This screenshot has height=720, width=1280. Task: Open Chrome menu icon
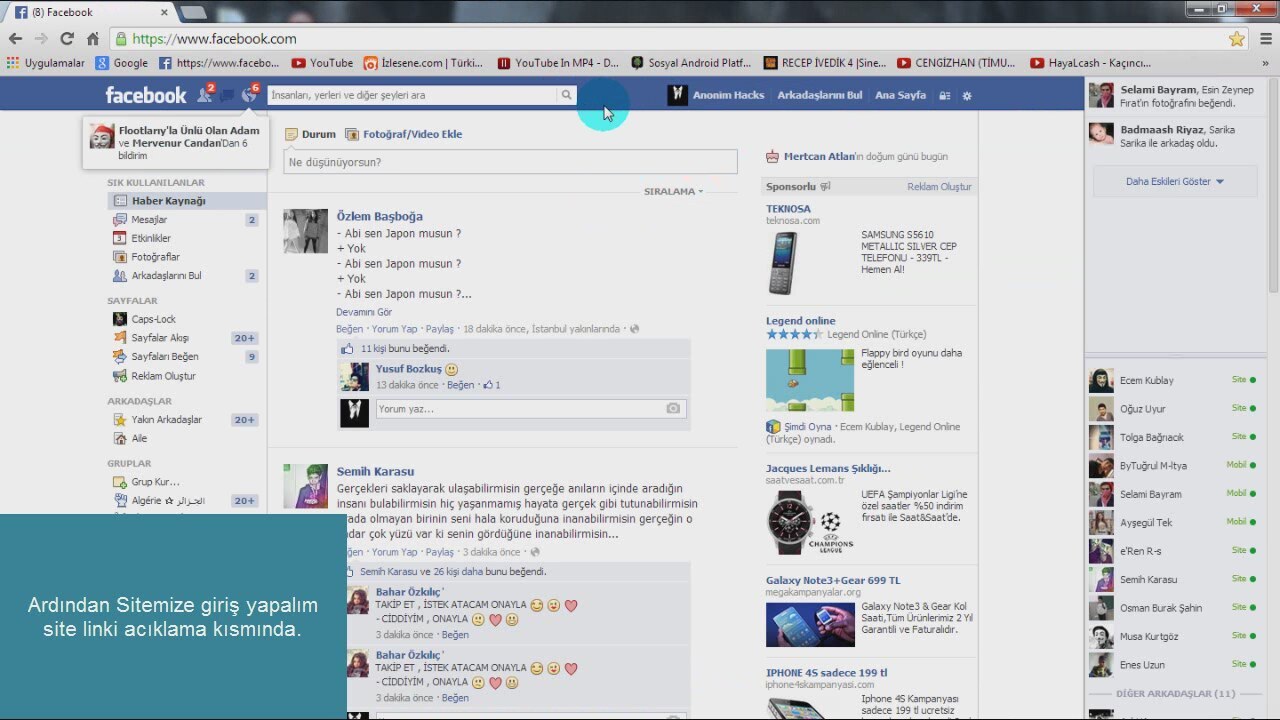1265,39
